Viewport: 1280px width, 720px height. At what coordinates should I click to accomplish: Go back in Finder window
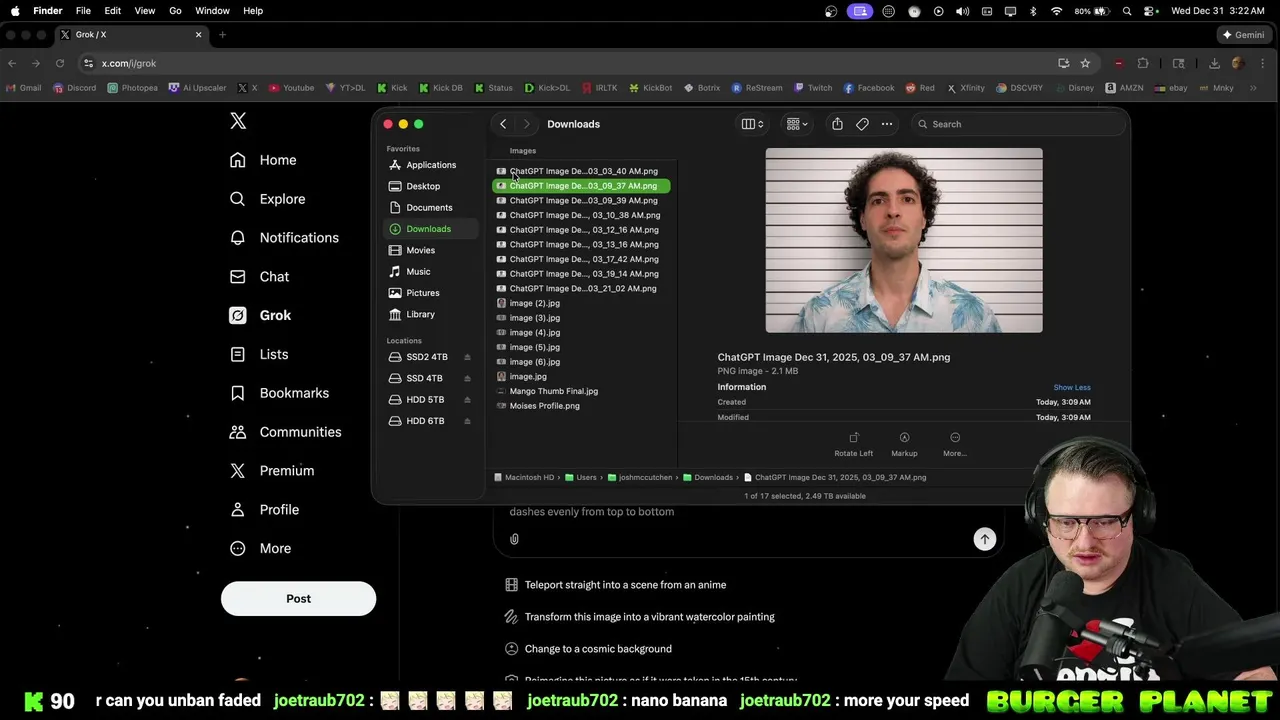(x=503, y=124)
